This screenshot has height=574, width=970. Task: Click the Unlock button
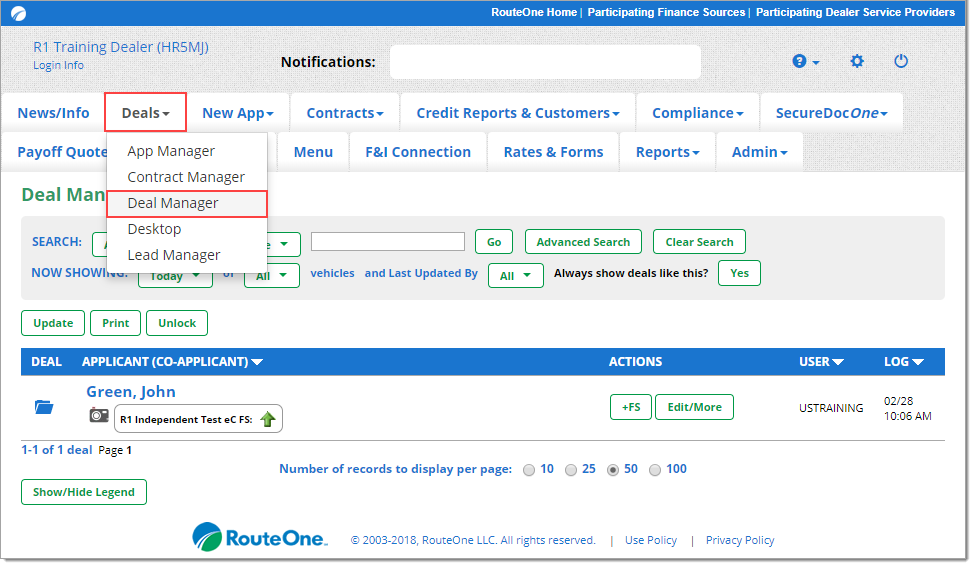click(x=177, y=323)
